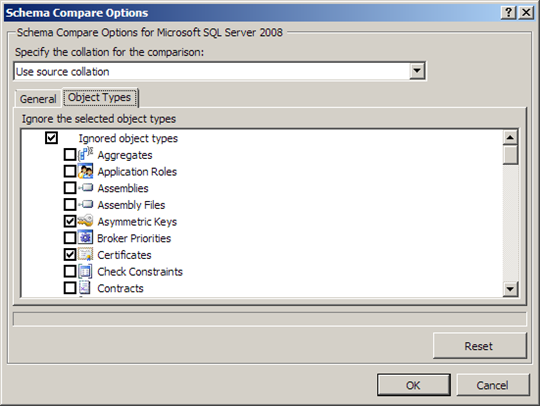
Task: Switch to the General tab
Action: tap(38, 99)
